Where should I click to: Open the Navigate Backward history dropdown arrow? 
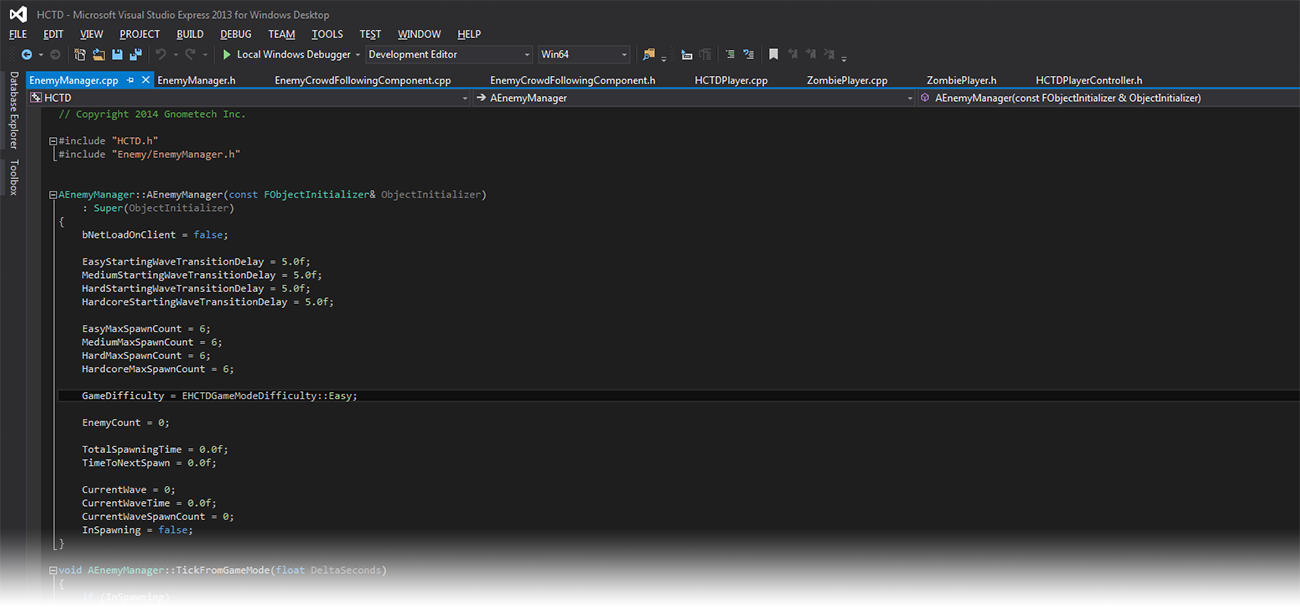[41, 55]
